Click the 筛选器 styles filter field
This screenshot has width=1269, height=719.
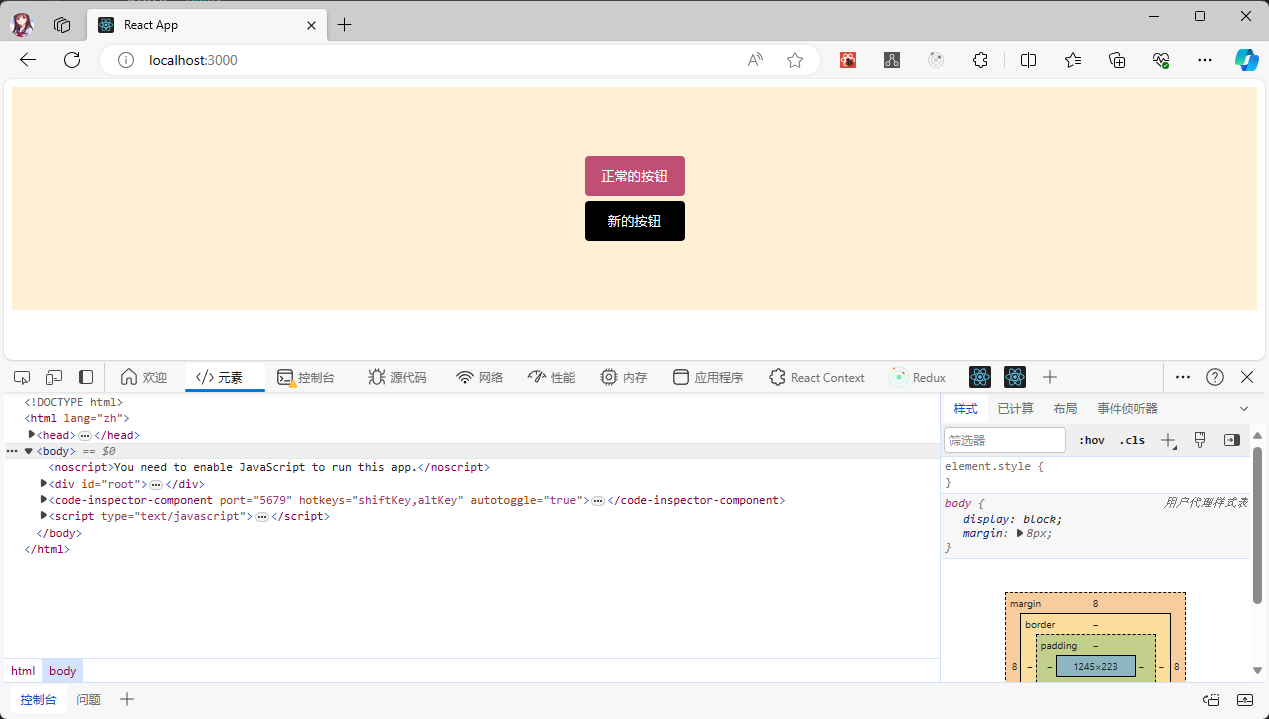[1004, 440]
